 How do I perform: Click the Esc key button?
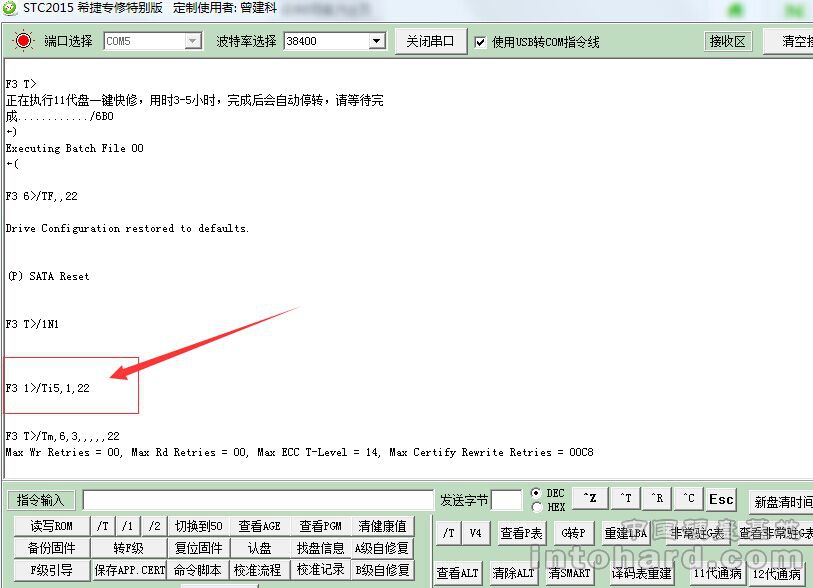point(720,499)
